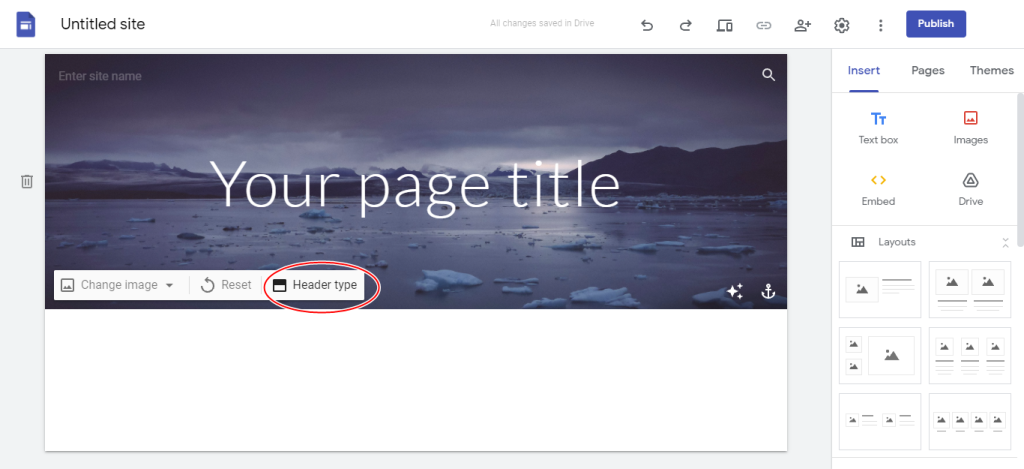Image resolution: width=1024 pixels, height=469 pixels.
Task: Click the right panel scrollbar
Action: pyautogui.click(x=1020, y=170)
